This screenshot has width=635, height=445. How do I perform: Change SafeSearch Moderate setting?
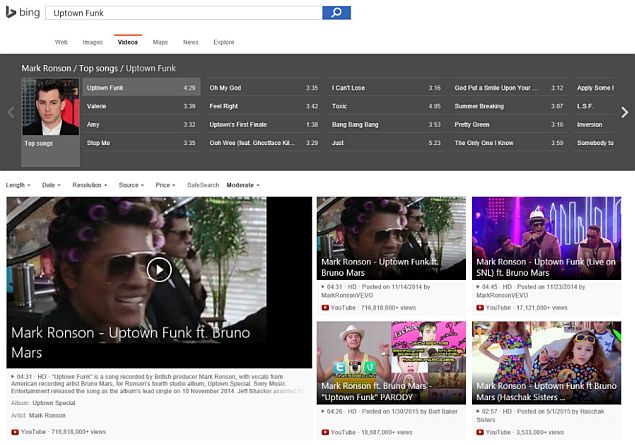pyautogui.click(x=243, y=185)
